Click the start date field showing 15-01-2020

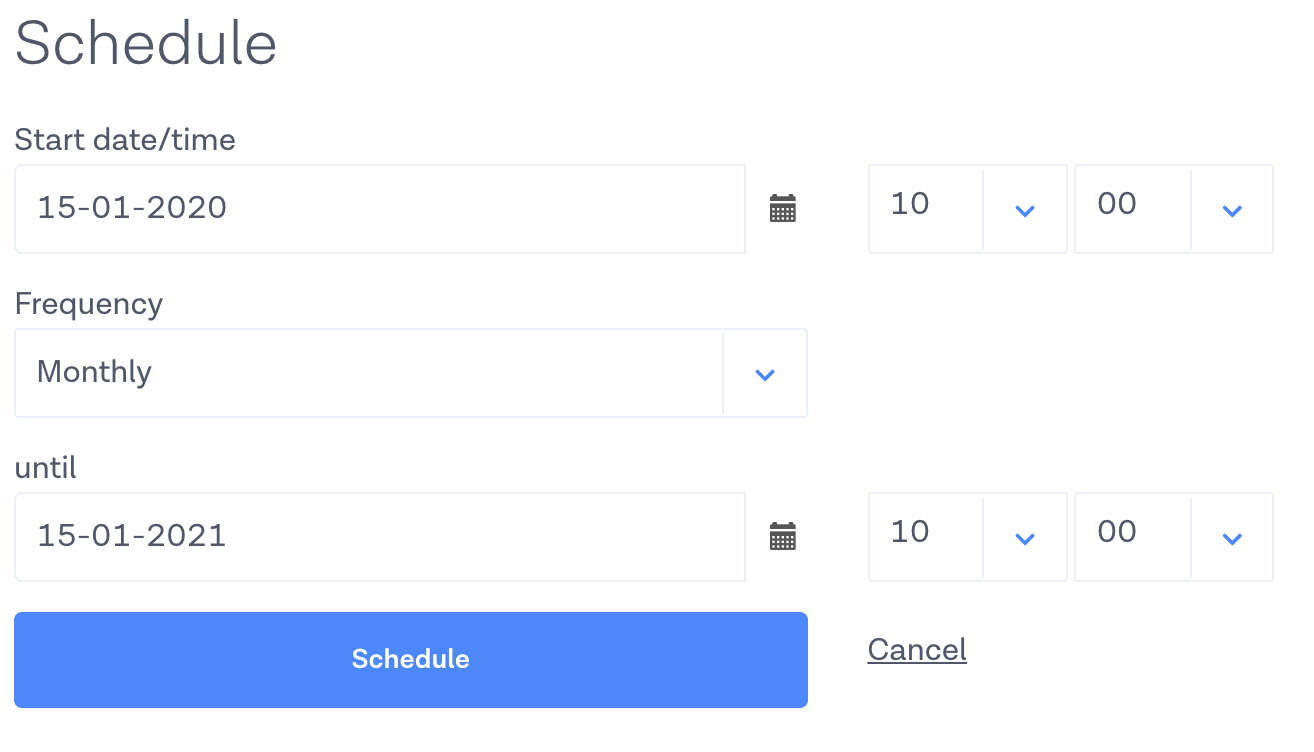(x=380, y=209)
